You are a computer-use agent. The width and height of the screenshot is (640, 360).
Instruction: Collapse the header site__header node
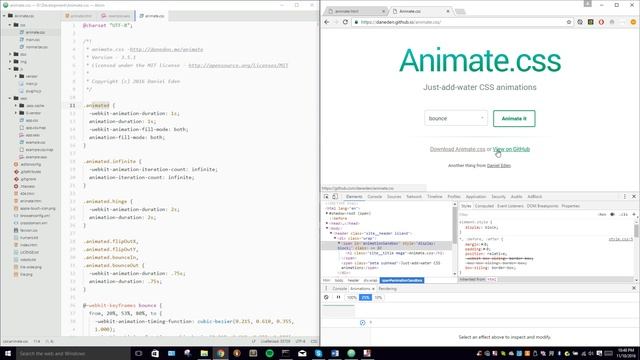(x=331, y=233)
